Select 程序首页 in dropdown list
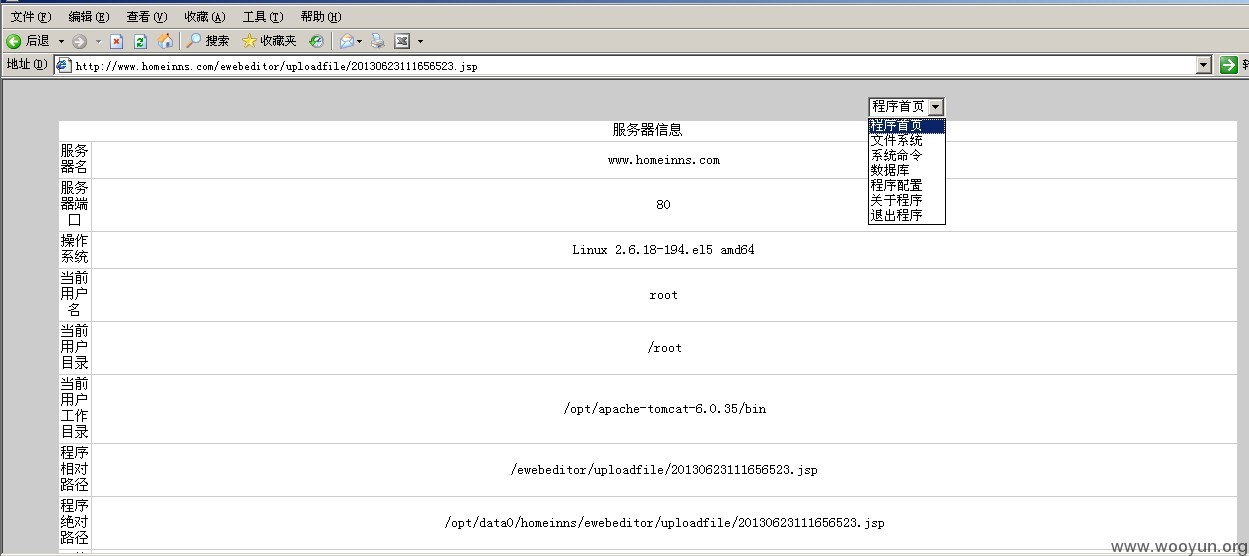1249x556 pixels. [906, 126]
